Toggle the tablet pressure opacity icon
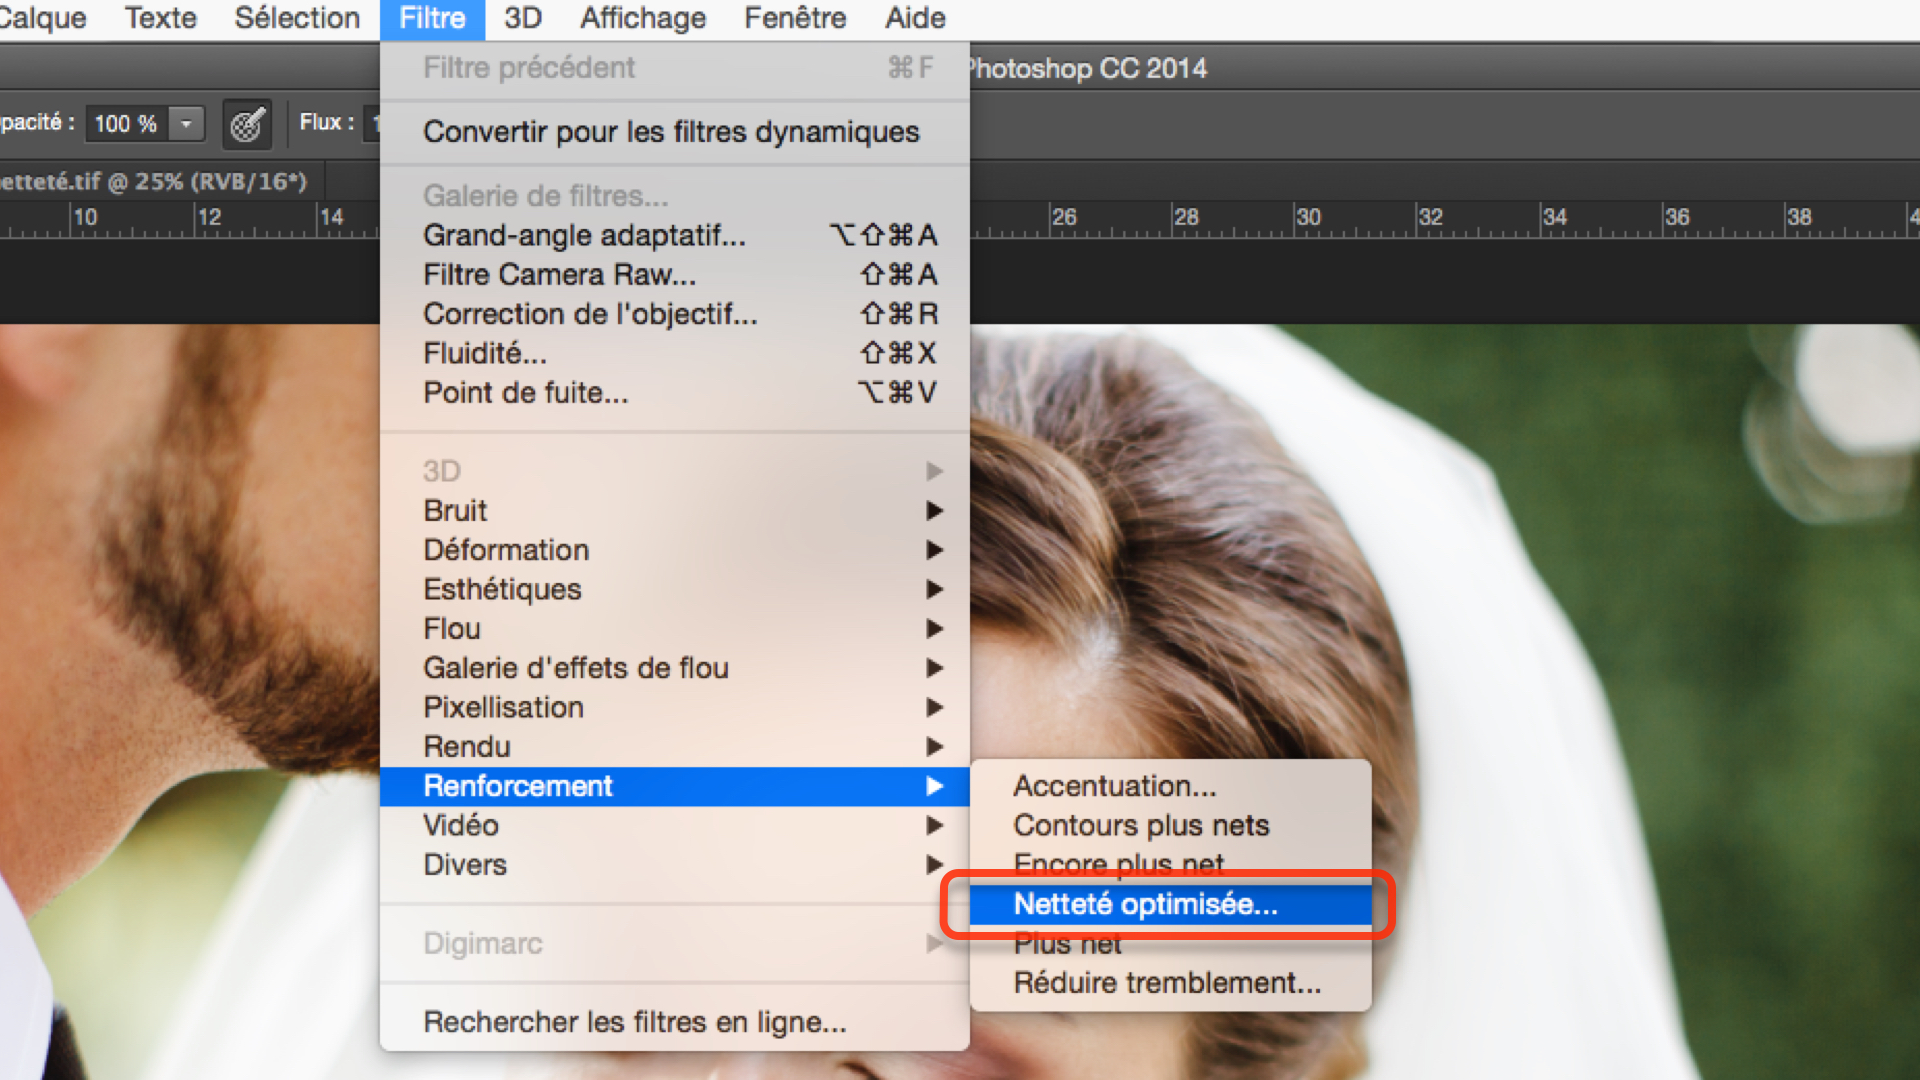The height and width of the screenshot is (1080, 1920). 246,124
